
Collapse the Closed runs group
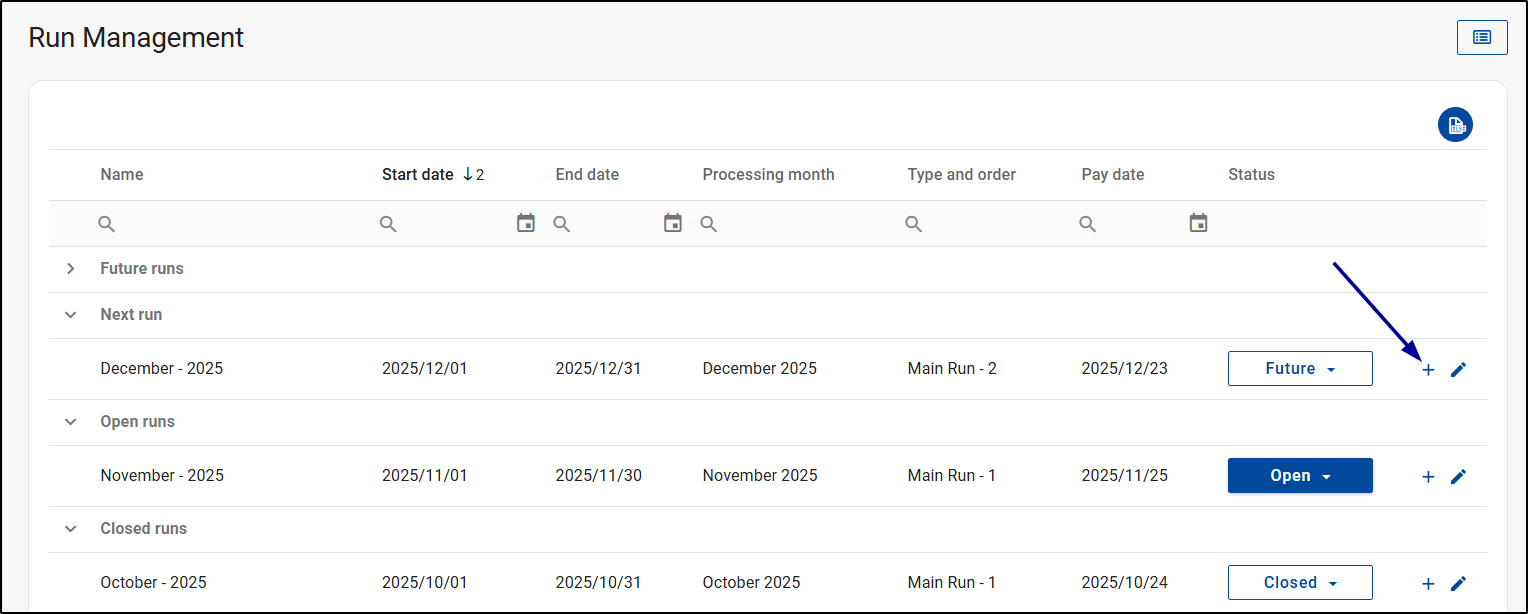click(x=71, y=529)
